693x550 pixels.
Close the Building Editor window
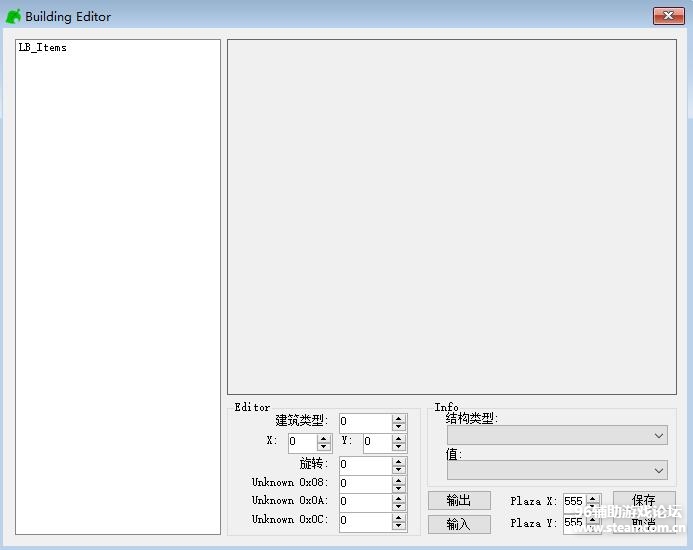click(668, 16)
